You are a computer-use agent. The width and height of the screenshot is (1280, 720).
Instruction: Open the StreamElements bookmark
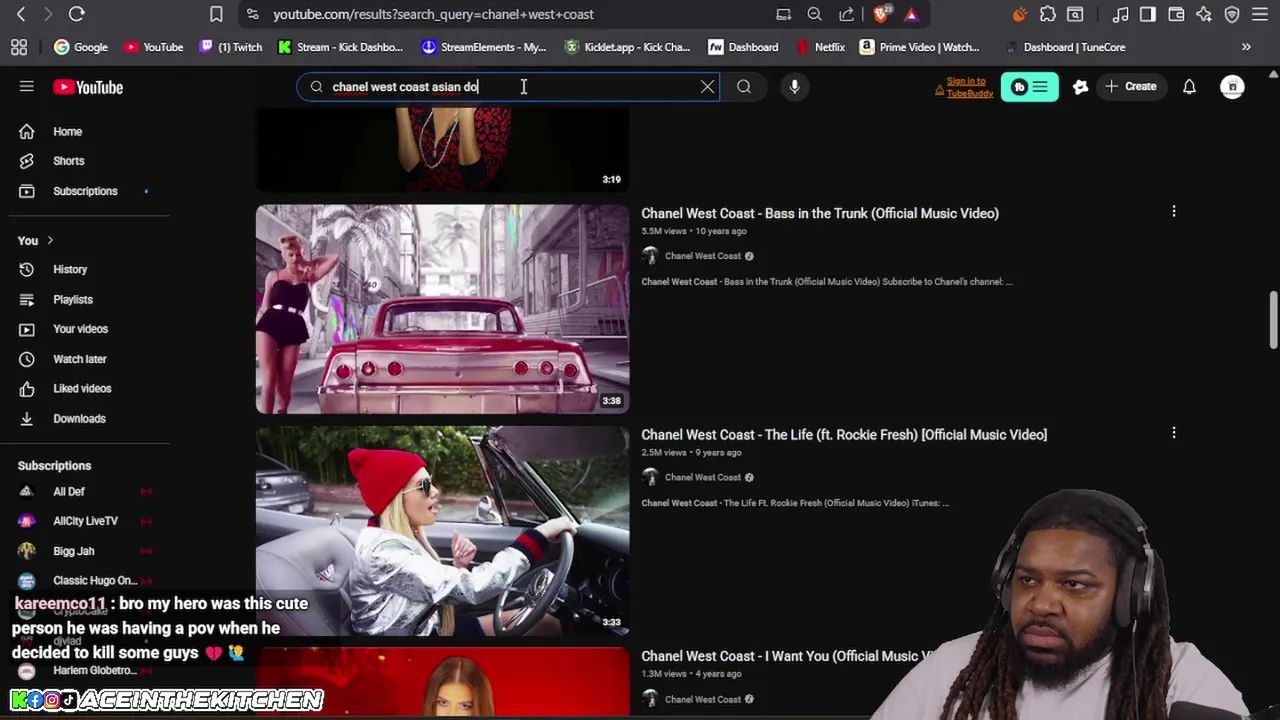(x=484, y=47)
